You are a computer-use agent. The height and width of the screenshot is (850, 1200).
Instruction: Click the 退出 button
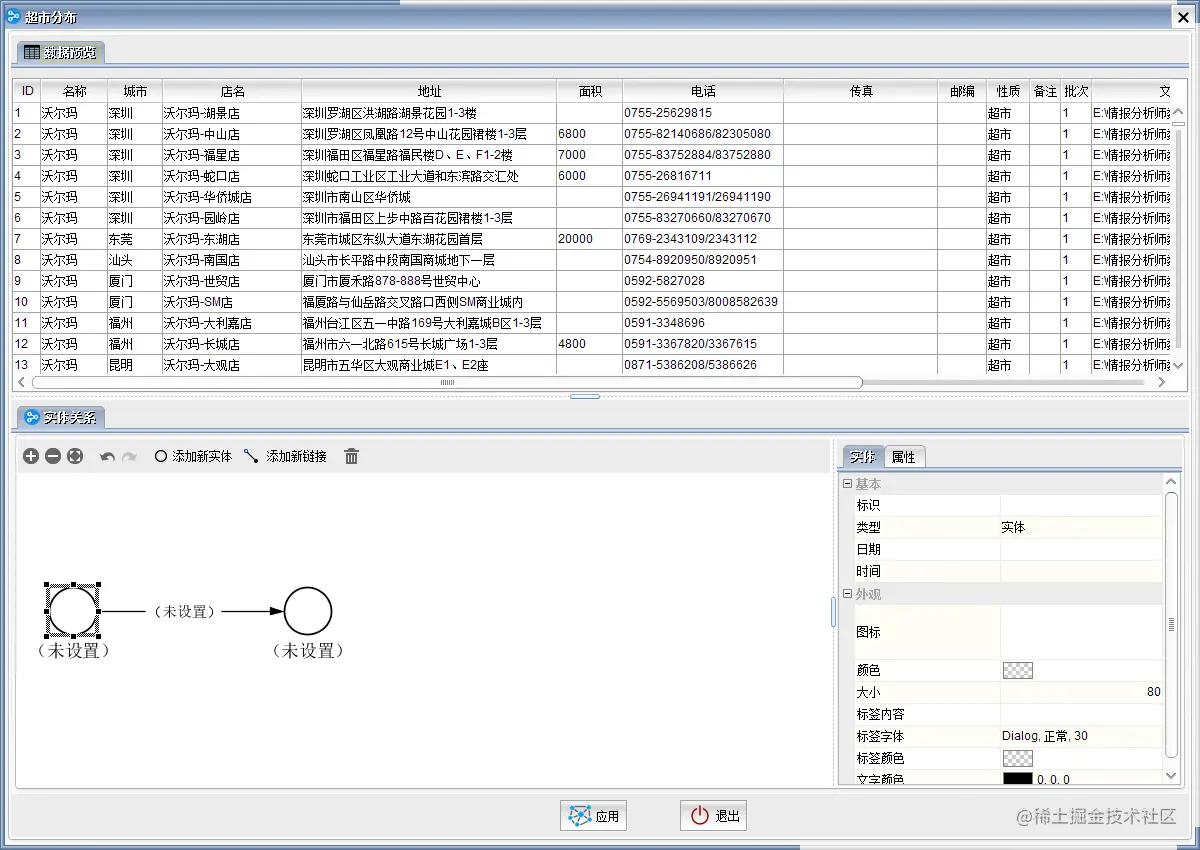point(713,816)
